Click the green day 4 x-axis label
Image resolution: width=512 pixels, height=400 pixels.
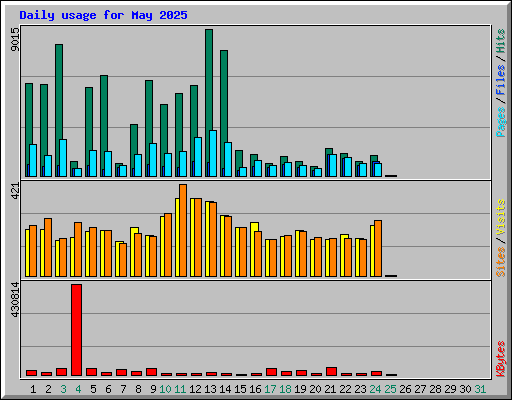[x=78, y=389]
